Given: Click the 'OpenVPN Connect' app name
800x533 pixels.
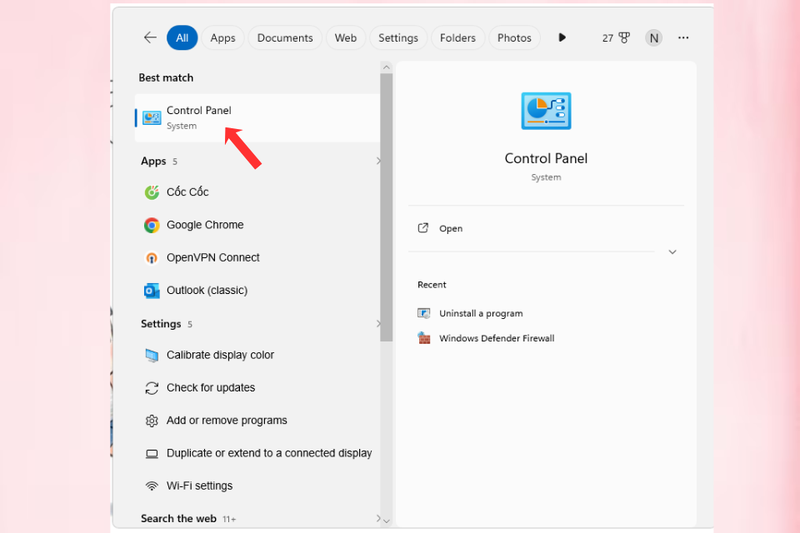Looking at the screenshot, I should tap(213, 258).
